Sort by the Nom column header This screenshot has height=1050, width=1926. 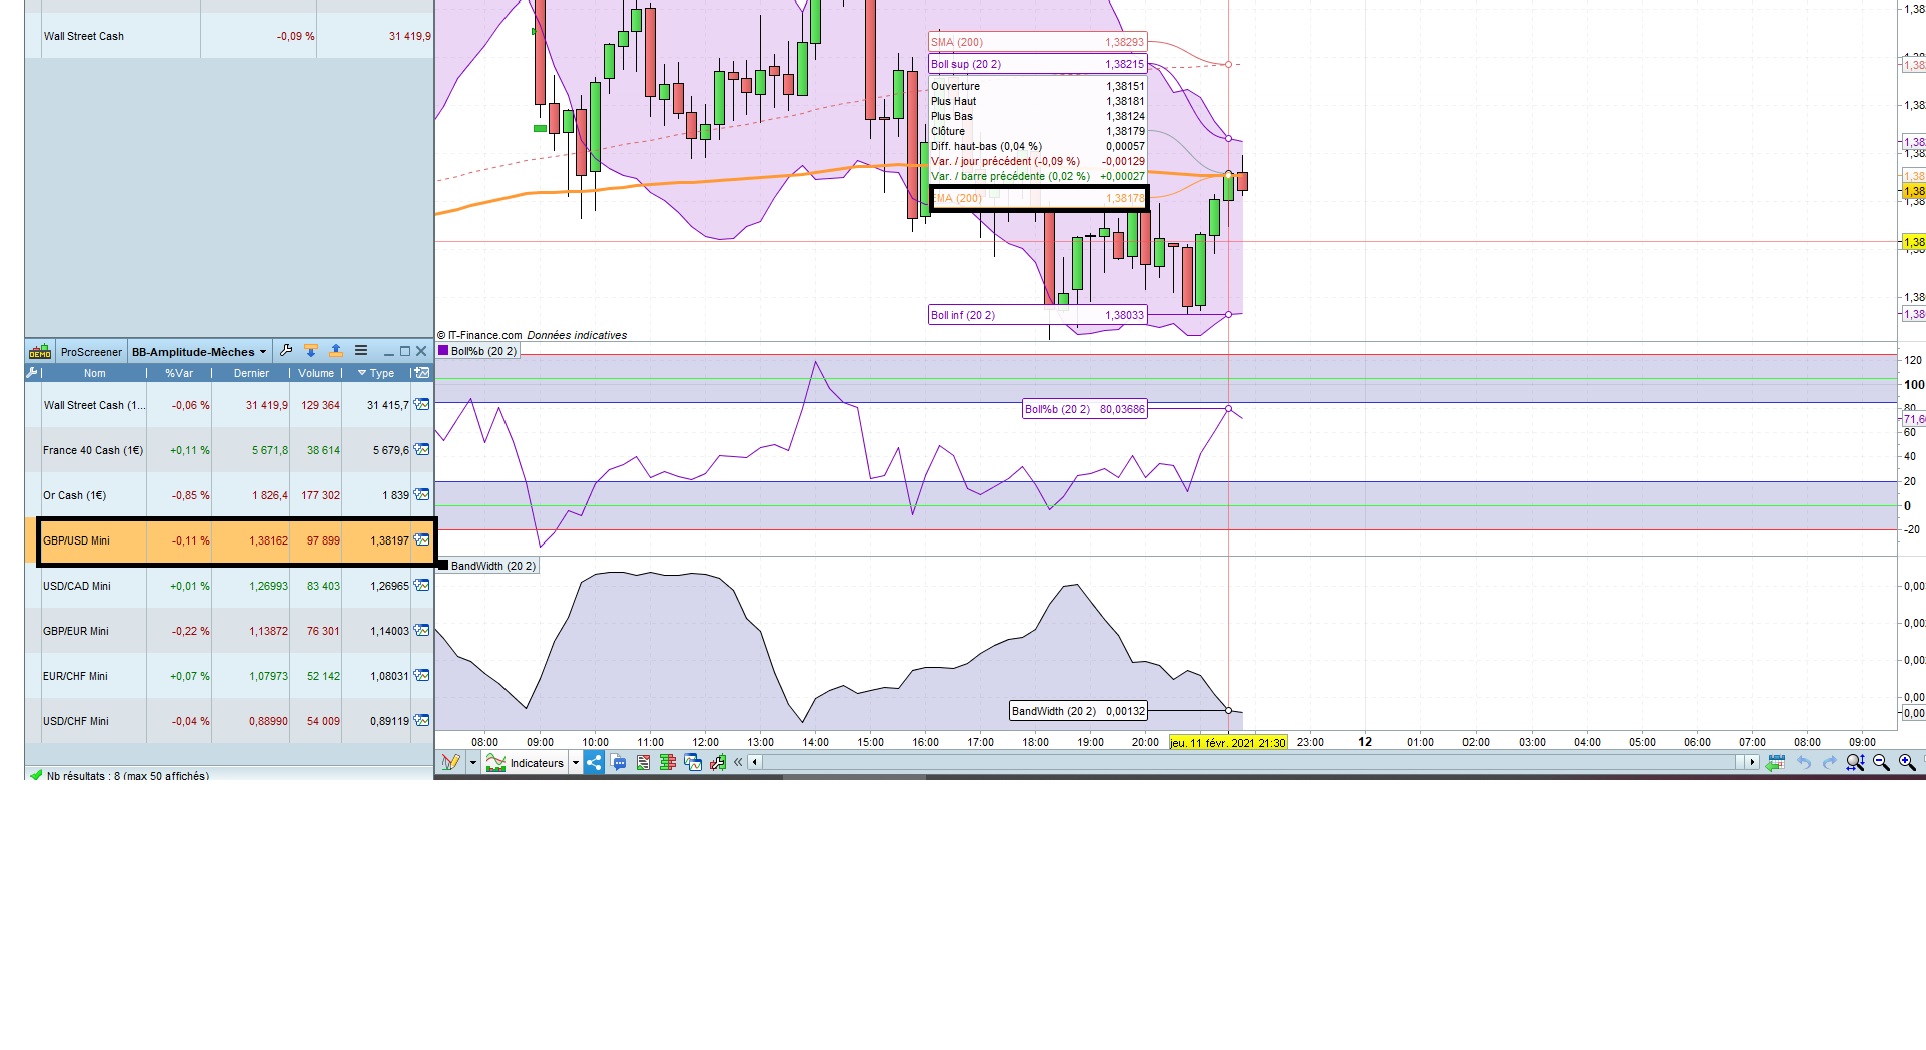pos(94,373)
